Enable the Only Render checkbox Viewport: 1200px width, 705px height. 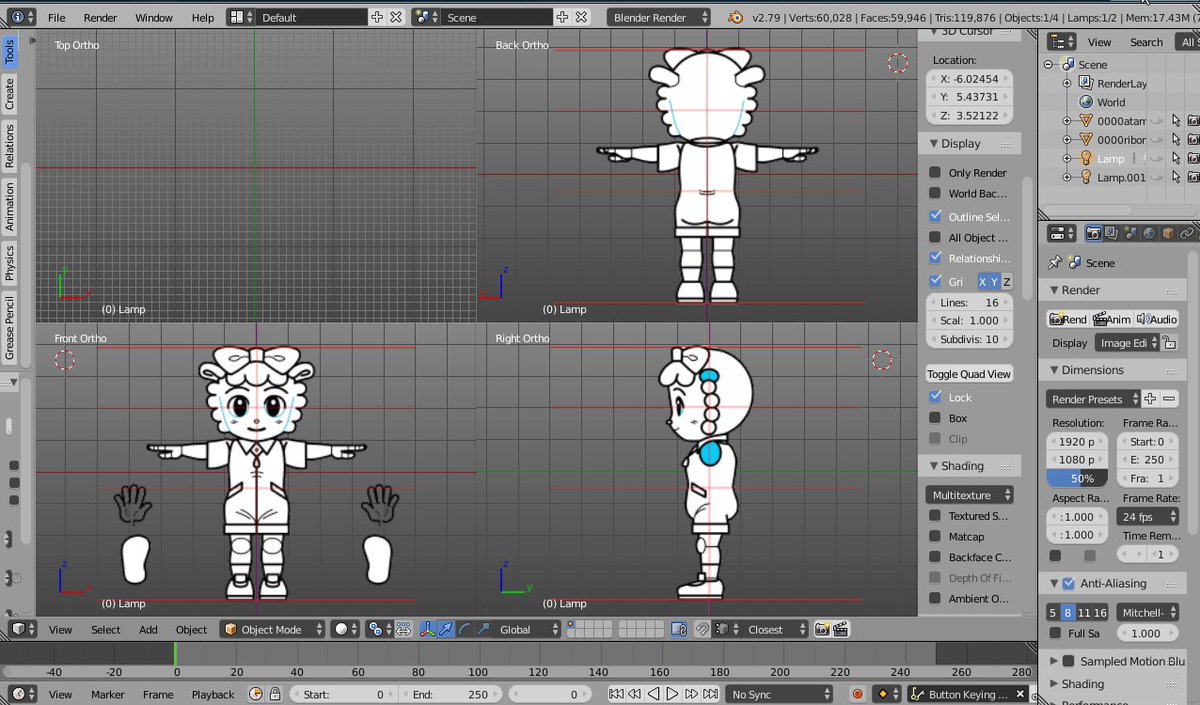pyautogui.click(x=935, y=172)
